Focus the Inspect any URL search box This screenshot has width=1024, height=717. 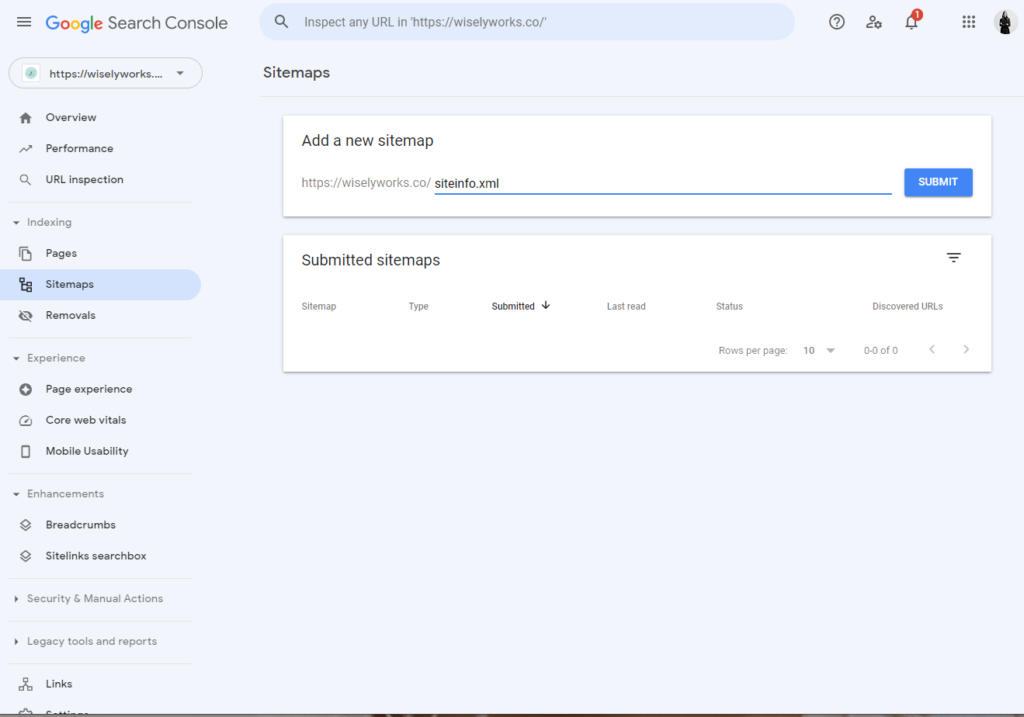(x=527, y=22)
